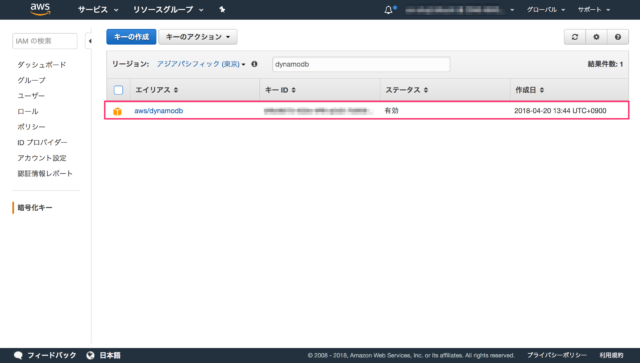Open the キーのアクション dropdown
The width and height of the screenshot is (640, 363).
coord(198,37)
